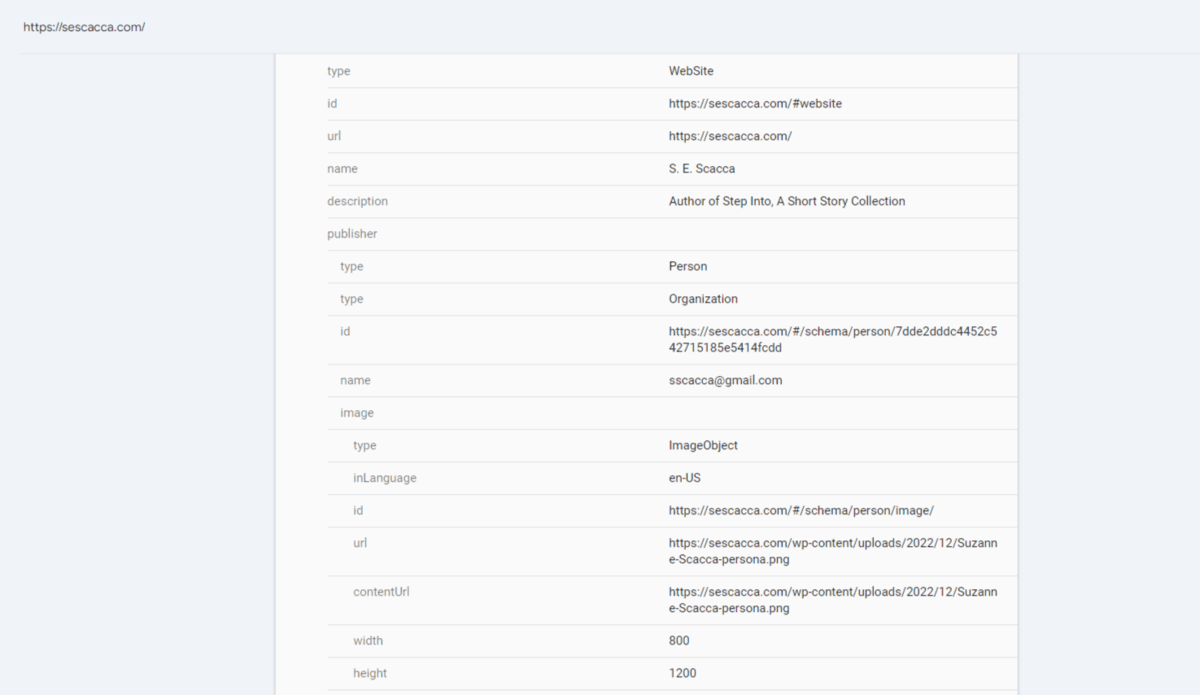Click the 'height' field label

pyautogui.click(x=370, y=673)
